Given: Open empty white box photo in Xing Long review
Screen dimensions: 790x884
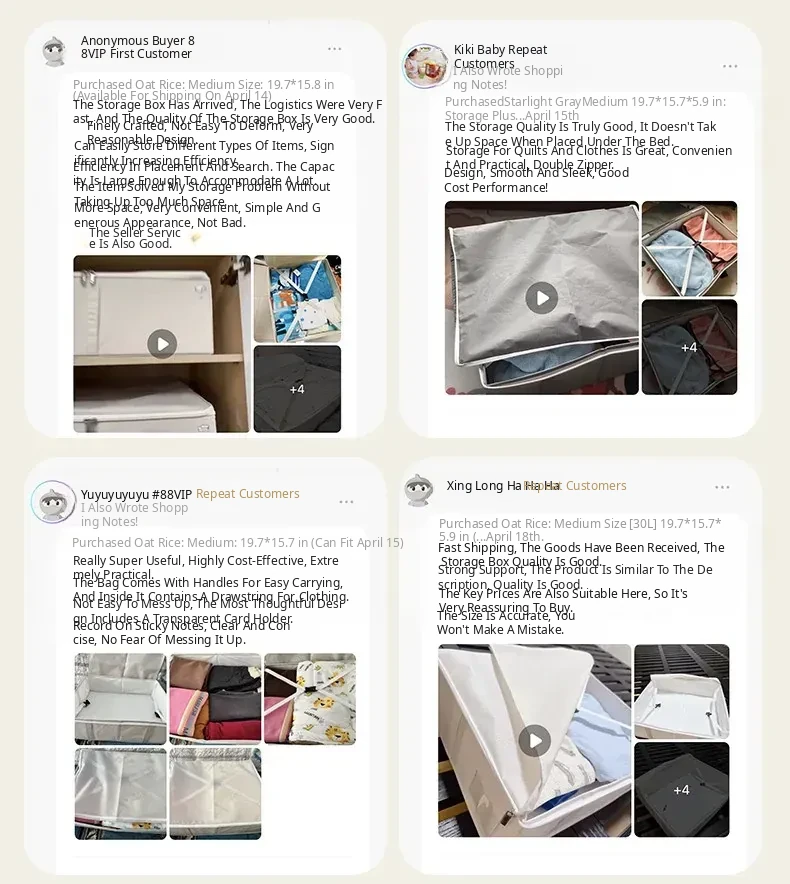Looking at the screenshot, I should click(681, 692).
